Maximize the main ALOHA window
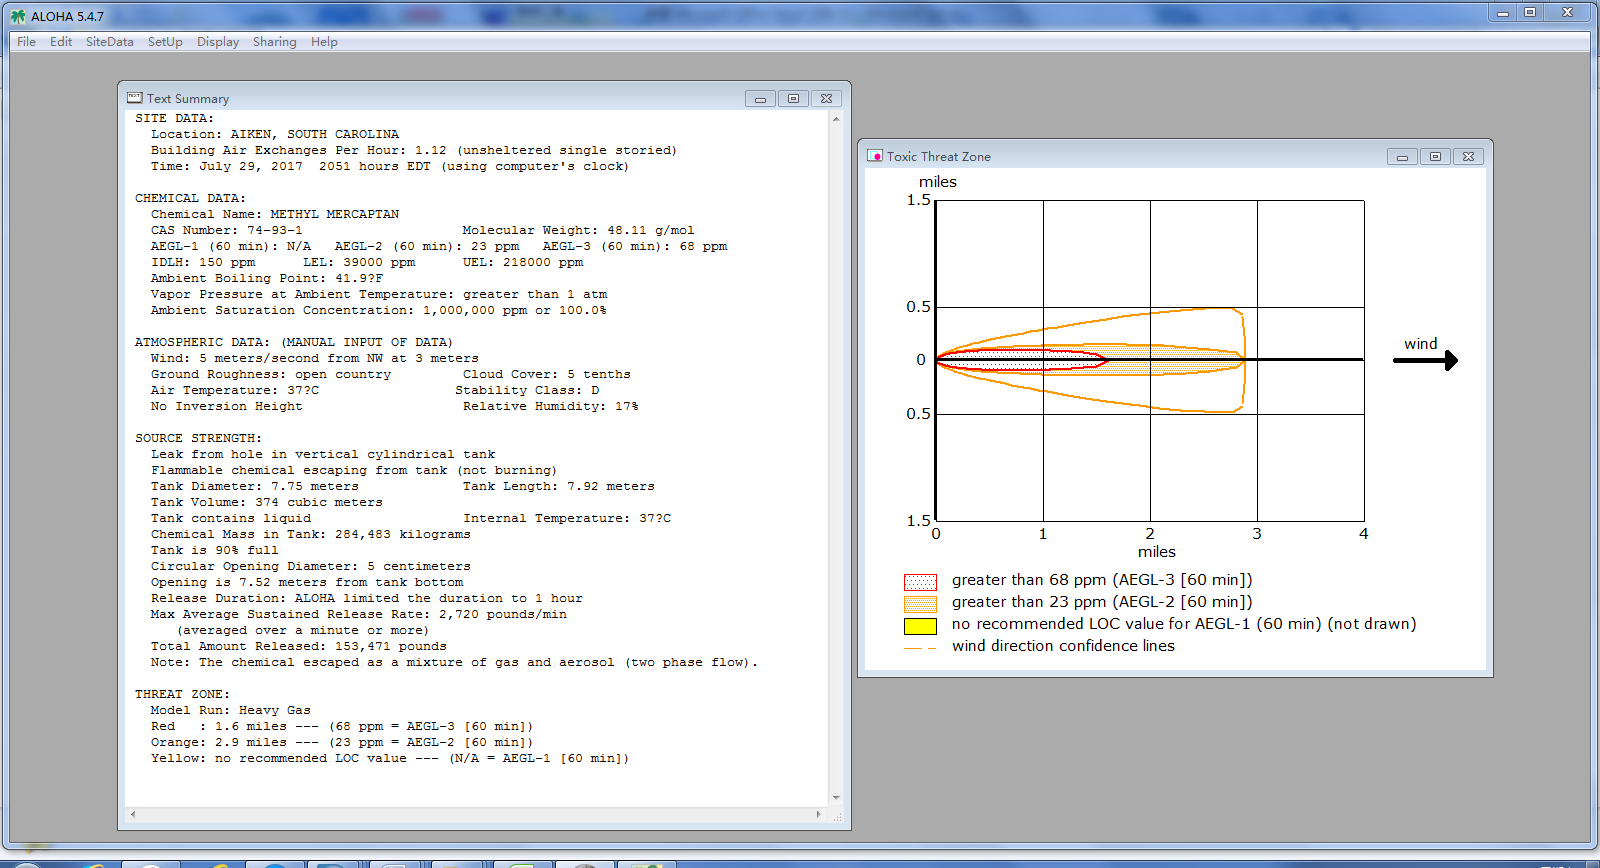Image resolution: width=1600 pixels, height=868 pixels. coord(1530,13)
